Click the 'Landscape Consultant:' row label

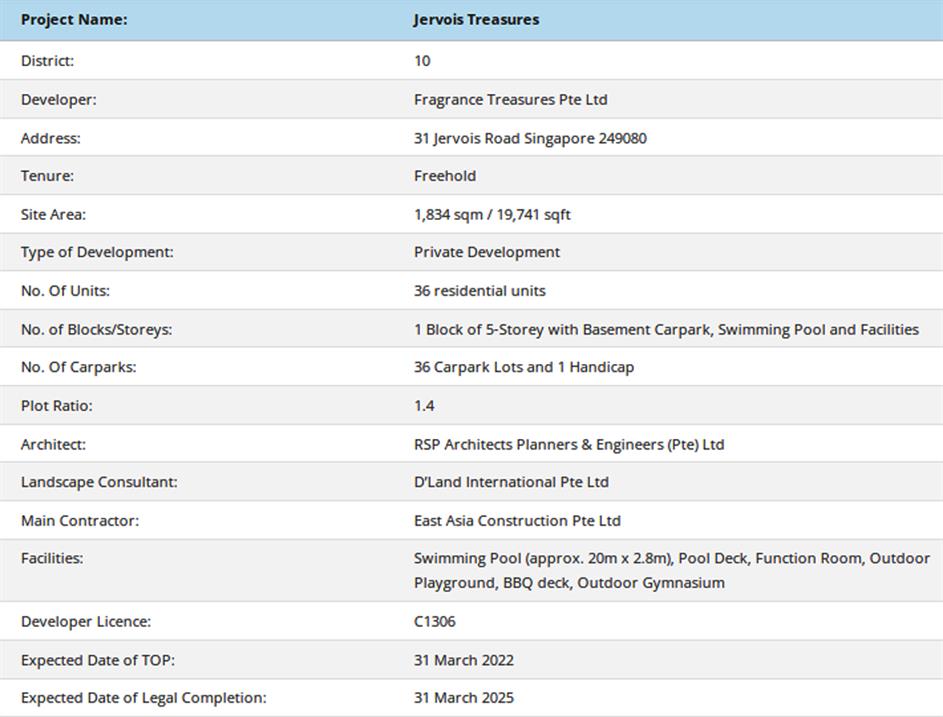(x=99, y=482)
